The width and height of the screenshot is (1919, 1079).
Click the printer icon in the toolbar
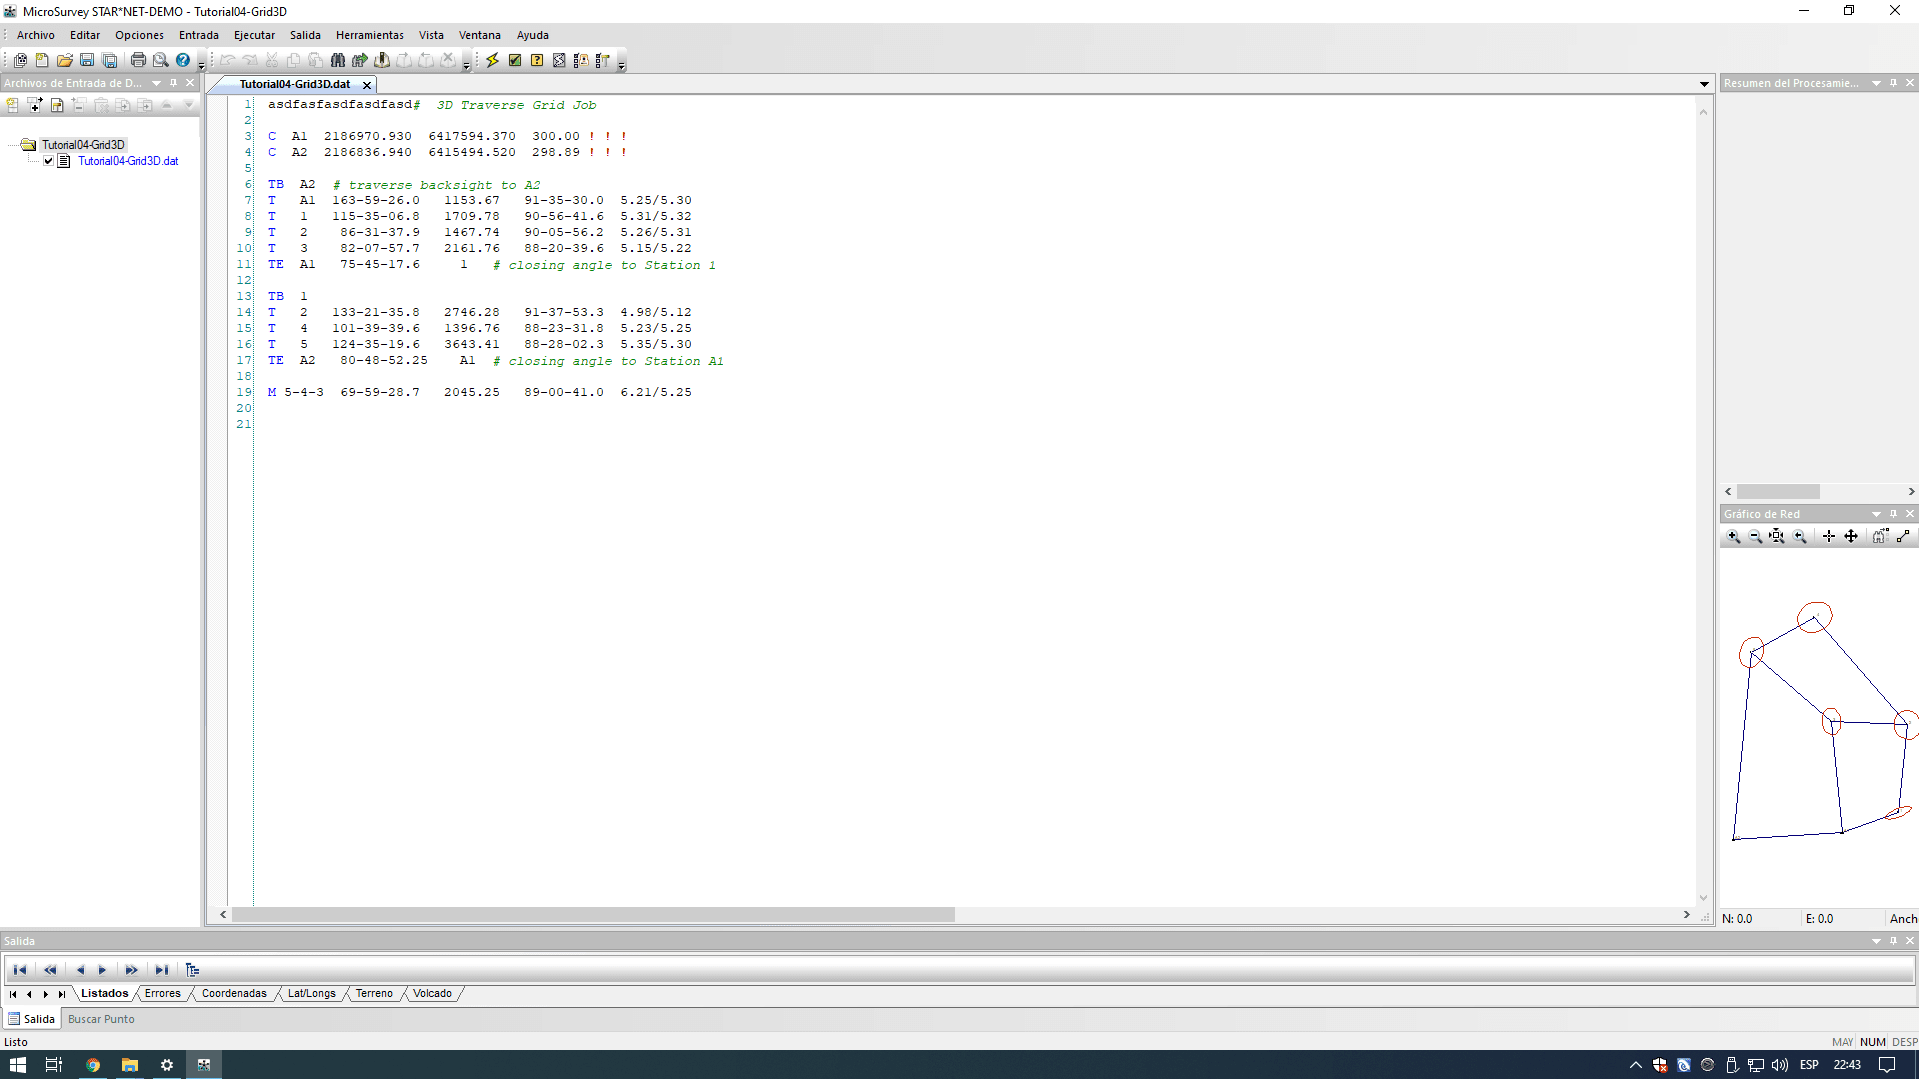click(138, 60)
